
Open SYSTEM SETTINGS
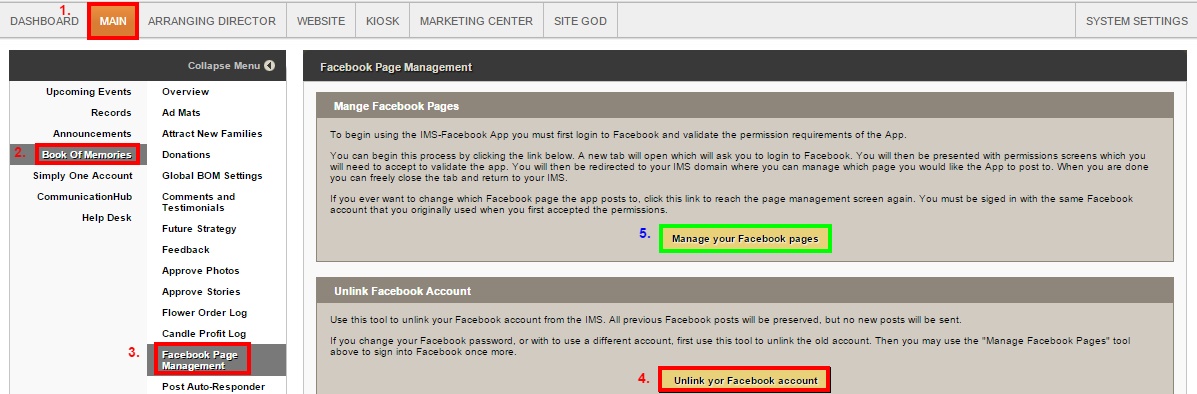[x=1137, y=21]
